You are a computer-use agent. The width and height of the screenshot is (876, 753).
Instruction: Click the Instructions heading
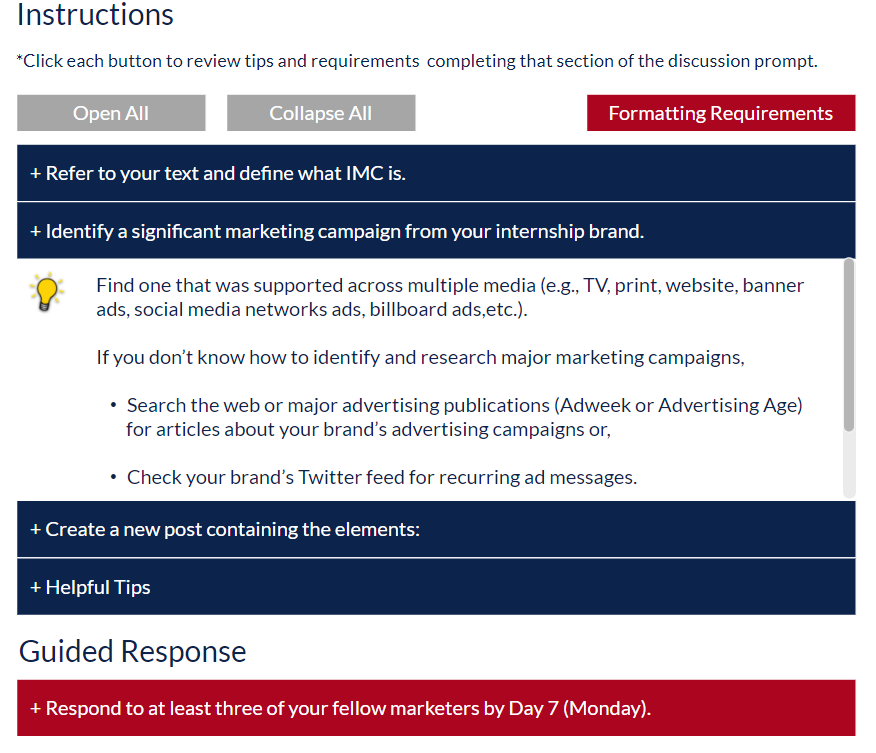(96, 15)
